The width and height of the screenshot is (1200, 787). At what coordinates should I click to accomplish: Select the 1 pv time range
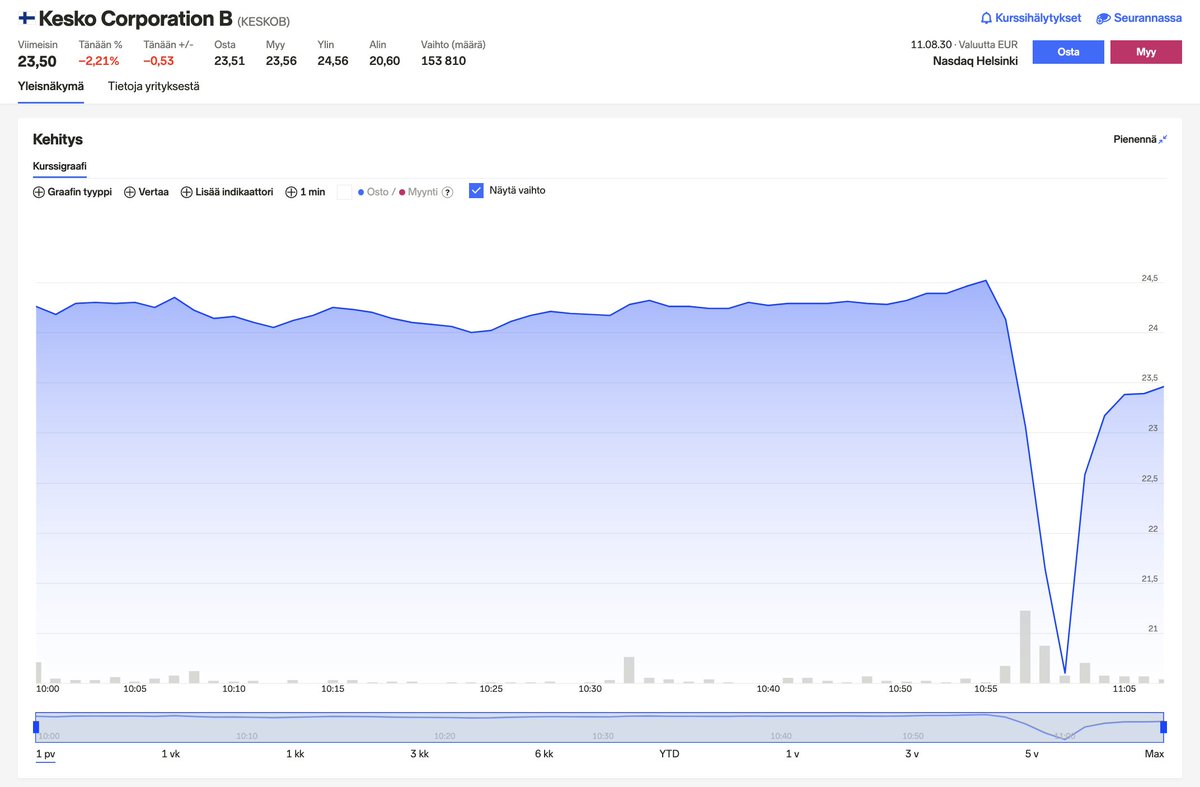[46, 754]
